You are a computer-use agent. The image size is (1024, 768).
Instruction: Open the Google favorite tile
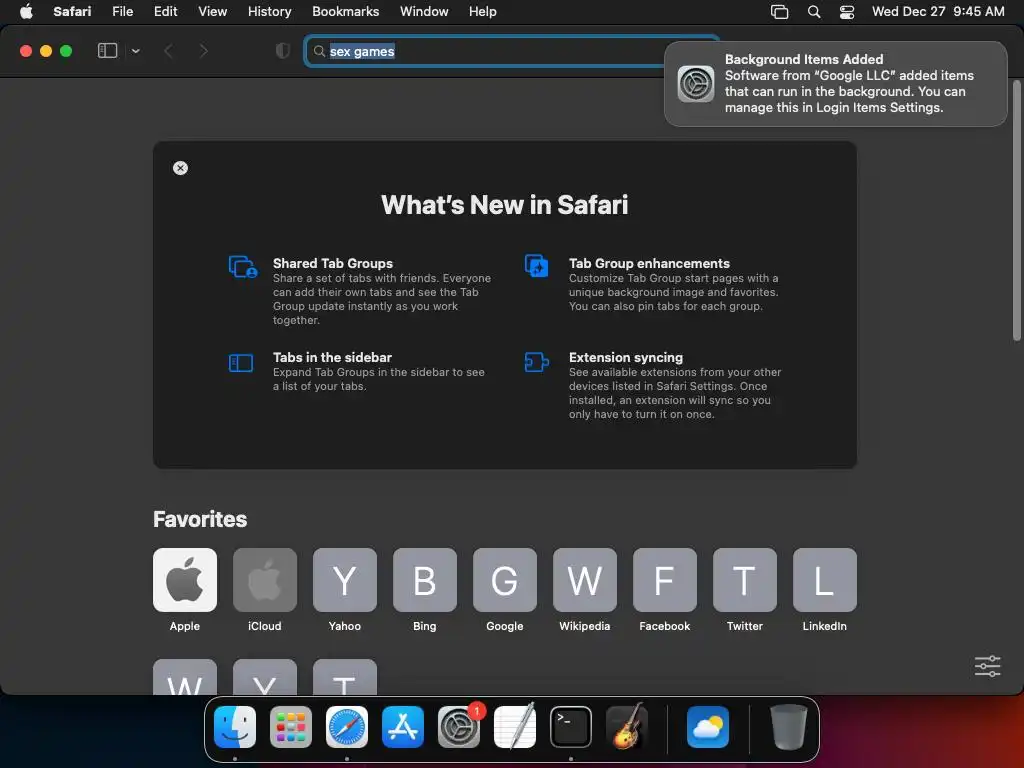click(x=505, y=580)
